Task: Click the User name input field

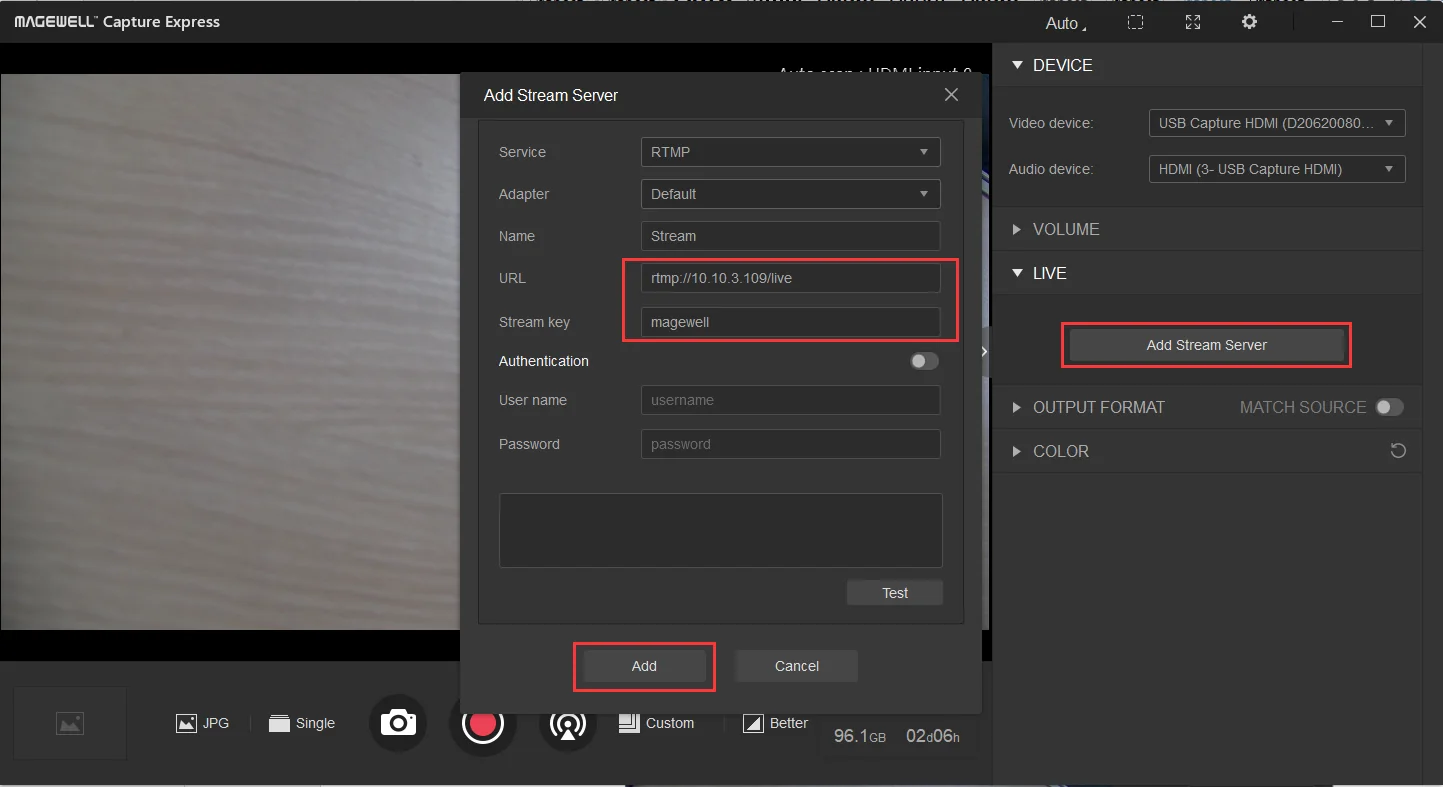Action: click(790, 400)
